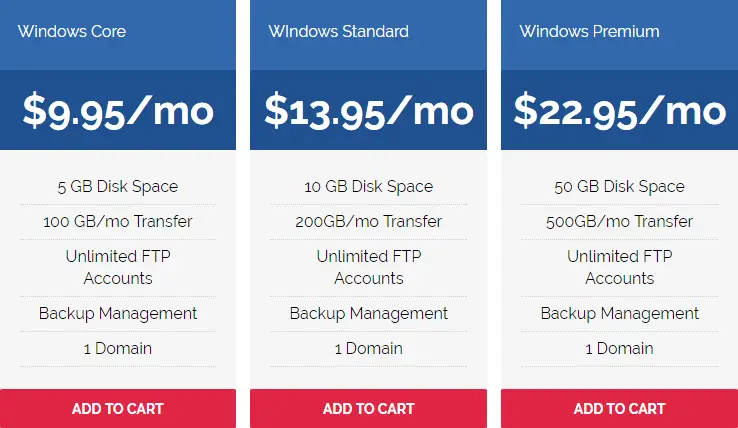Click the 500GB/mo Transfer feature
Screen dimensions: 738x428
click(619, 221)
